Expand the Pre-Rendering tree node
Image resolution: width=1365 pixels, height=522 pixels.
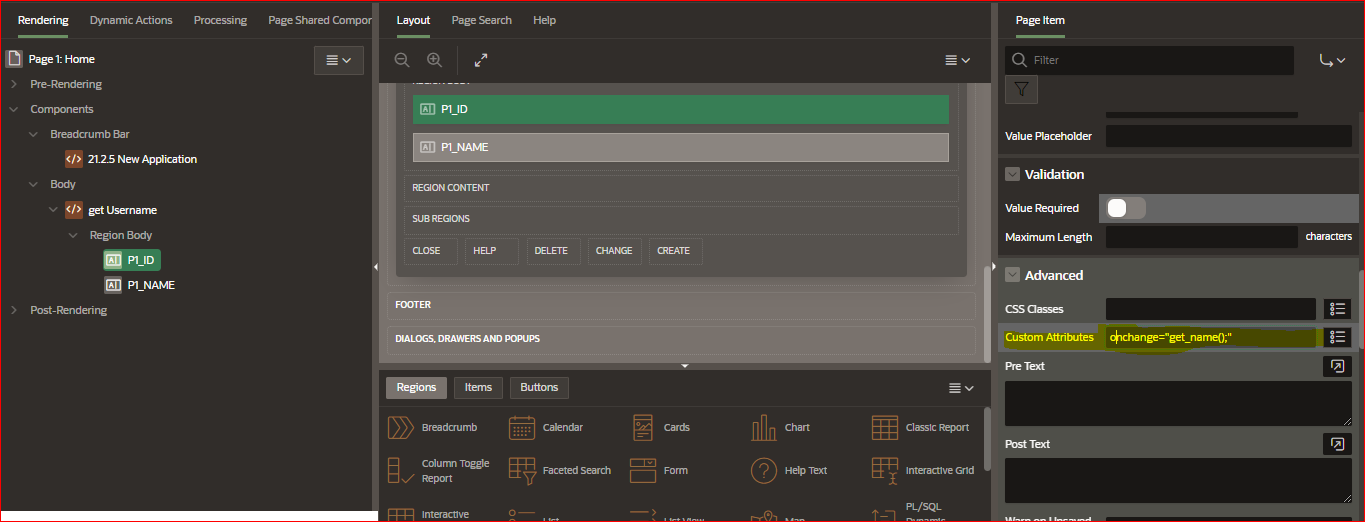pyautogui.click(x=14, y=84)
